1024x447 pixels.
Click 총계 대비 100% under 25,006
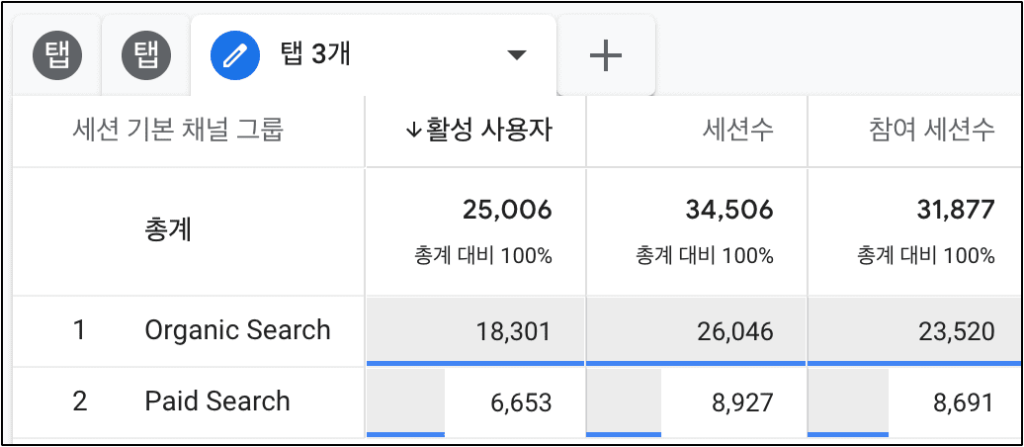coord(483,256)
